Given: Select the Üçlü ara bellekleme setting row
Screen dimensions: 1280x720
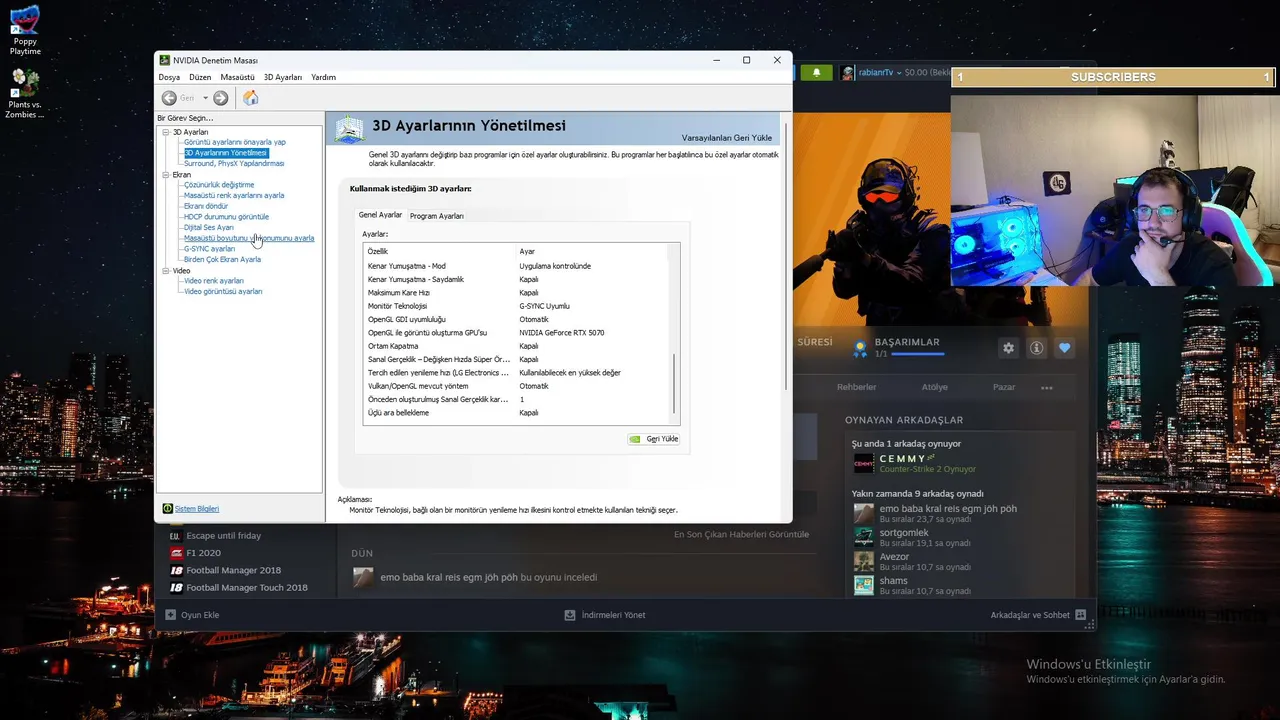Looking at the screenshot, I should point(517,413).
